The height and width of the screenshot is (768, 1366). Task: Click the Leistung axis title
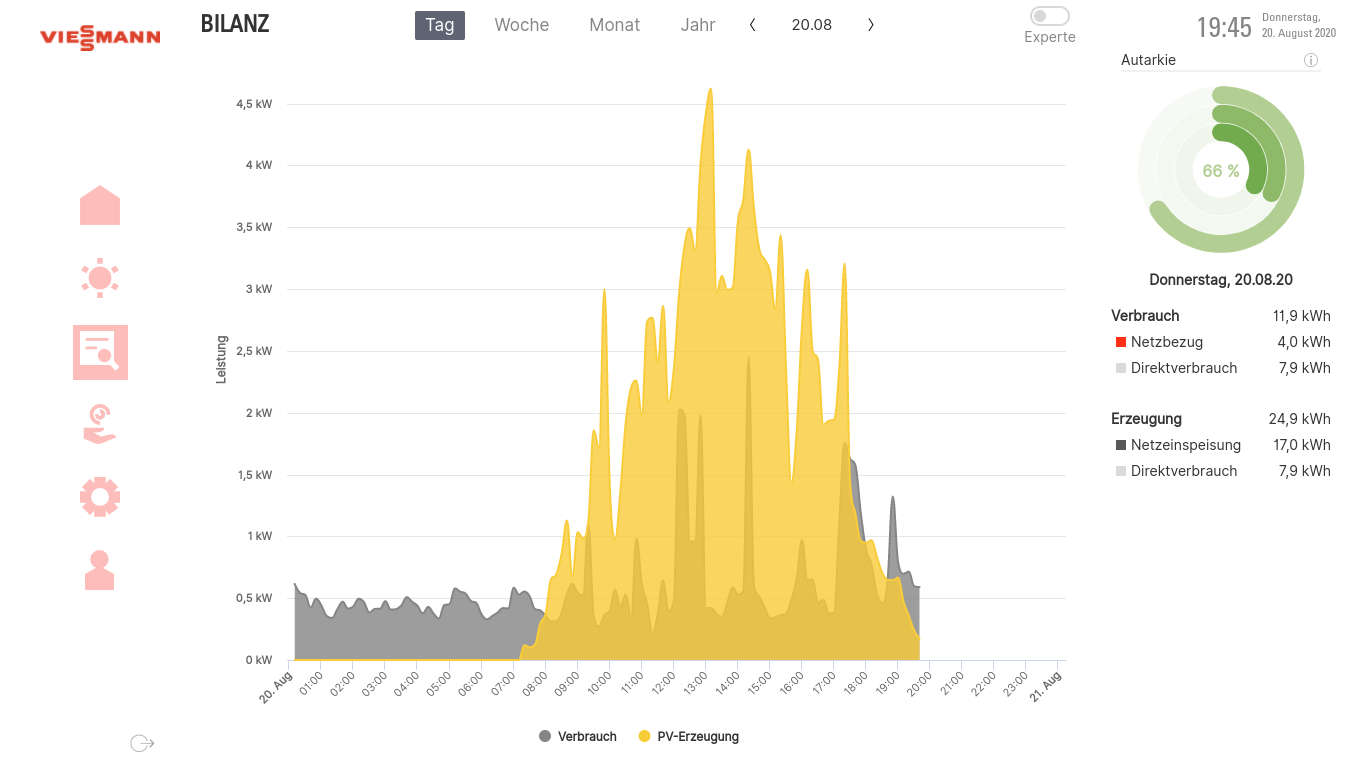pyautogui.click(x=222, y=360)
